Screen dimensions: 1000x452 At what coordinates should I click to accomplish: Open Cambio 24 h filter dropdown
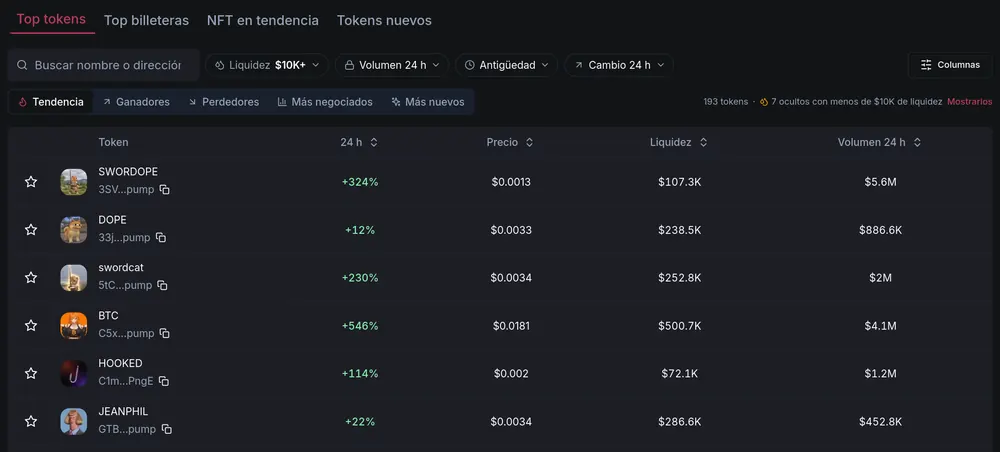pos(619,65)
